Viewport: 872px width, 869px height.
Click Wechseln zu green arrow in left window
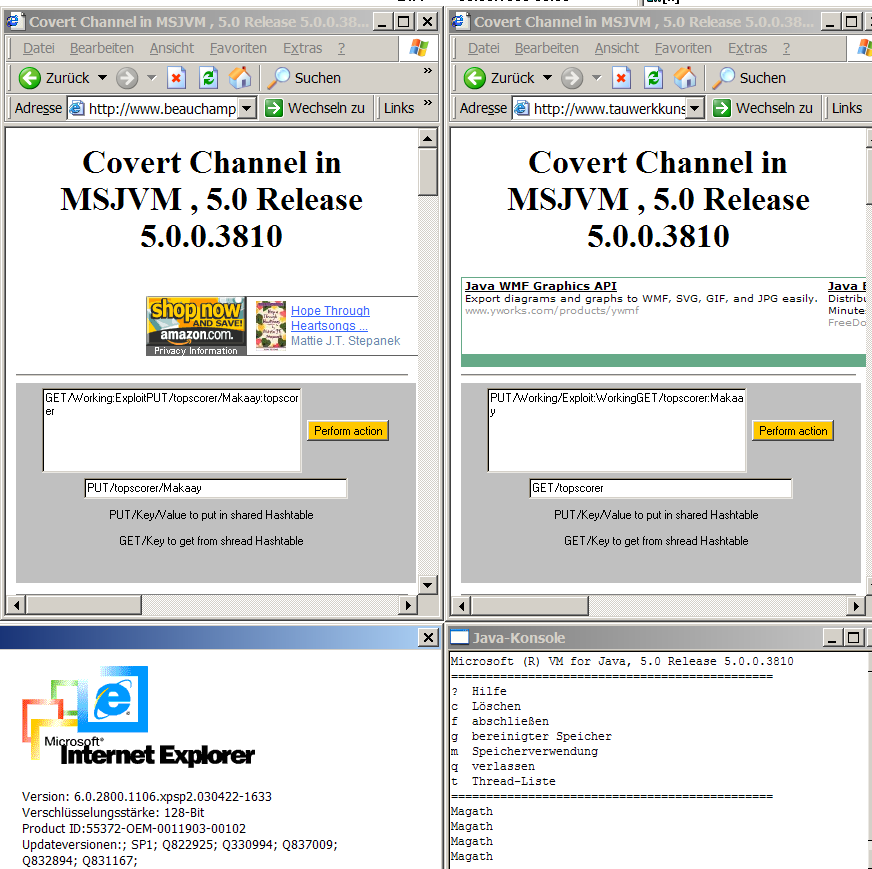pyautogui.click(x=274, y=108)
